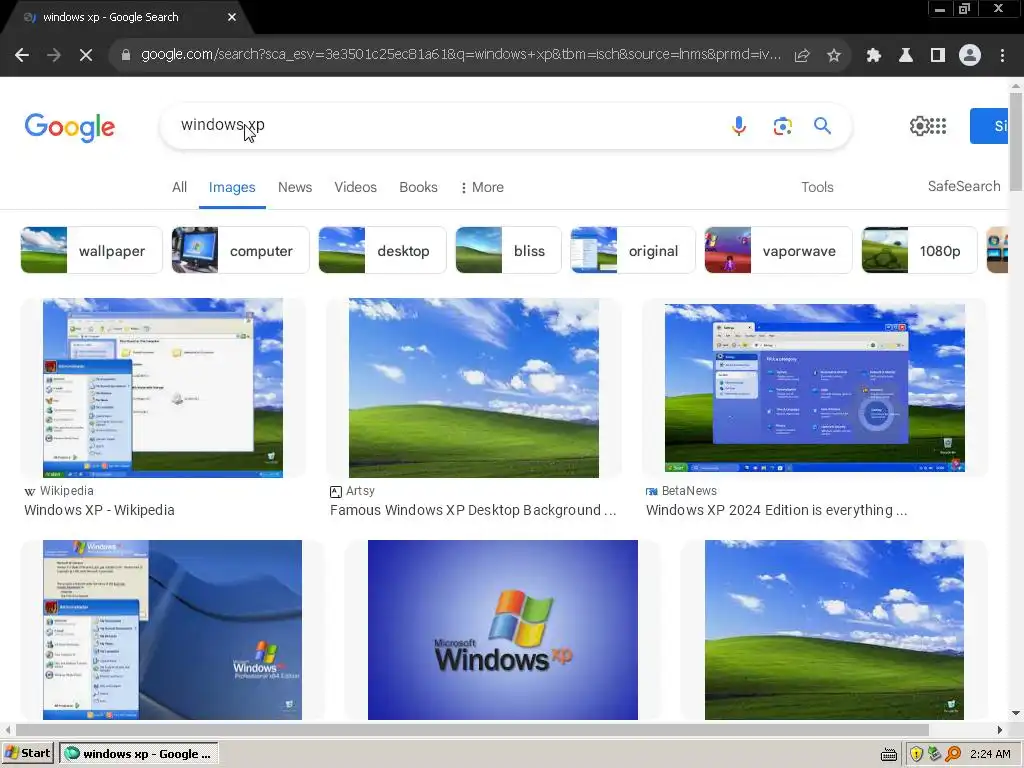
Task: Select the Chrome taskbar window button
Action: click(139, 754)
